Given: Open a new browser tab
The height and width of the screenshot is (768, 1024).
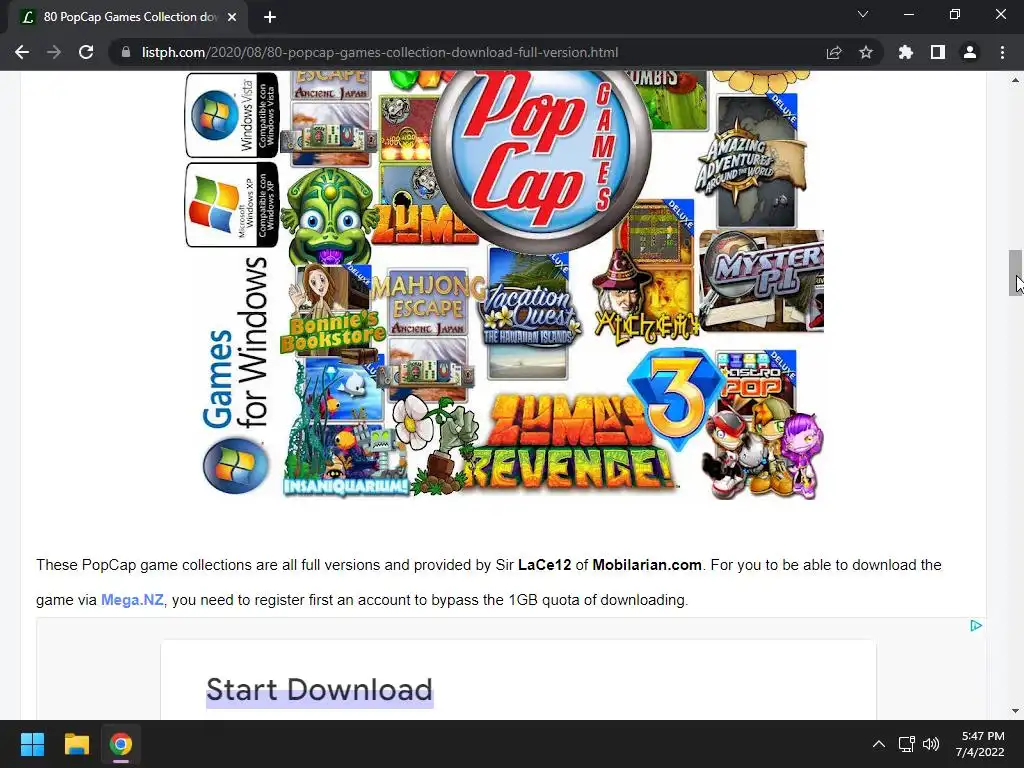Looking at the screenshot, I should coord(270,17).
